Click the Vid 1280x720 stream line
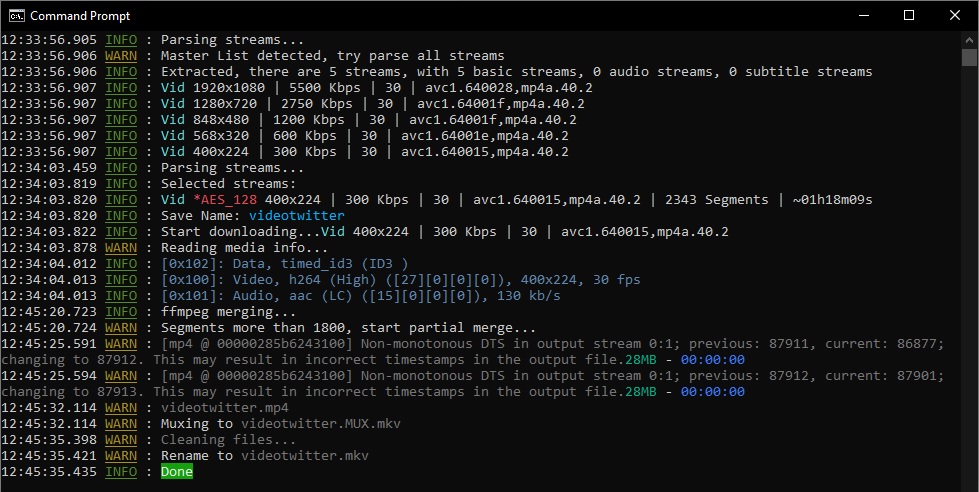The image size is (979, 492). pos(372,104)
